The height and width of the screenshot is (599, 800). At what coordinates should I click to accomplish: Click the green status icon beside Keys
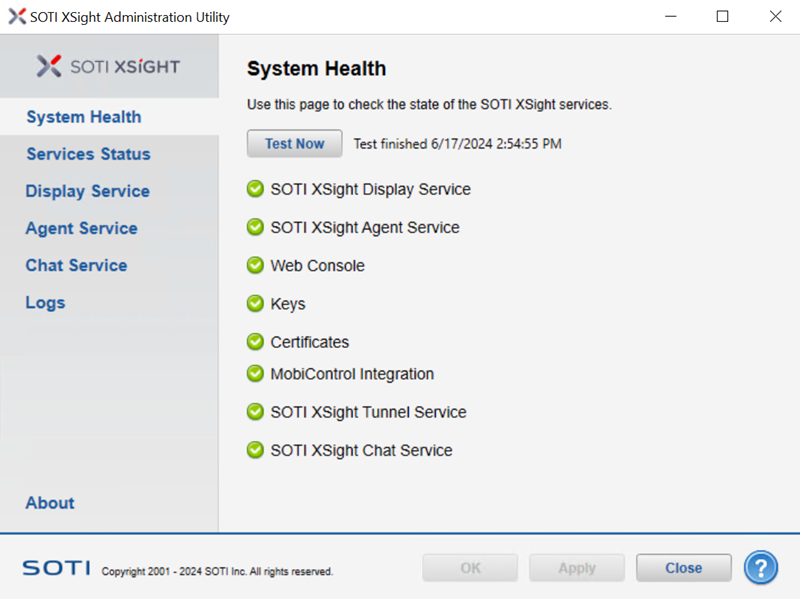(255, 304)
